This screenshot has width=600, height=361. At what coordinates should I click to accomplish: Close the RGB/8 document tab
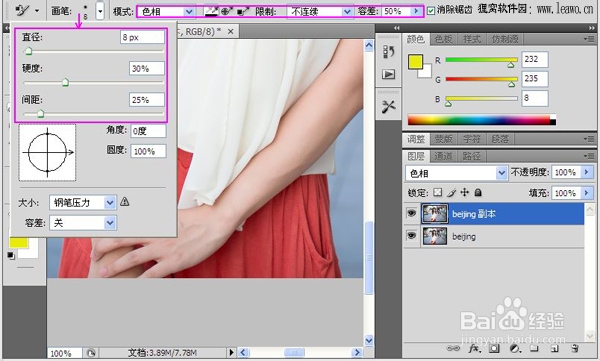(x=230, y=32)
